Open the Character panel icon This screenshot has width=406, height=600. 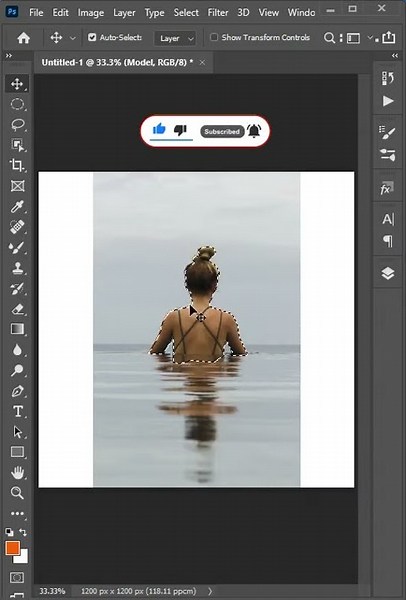tap(388, 219)
